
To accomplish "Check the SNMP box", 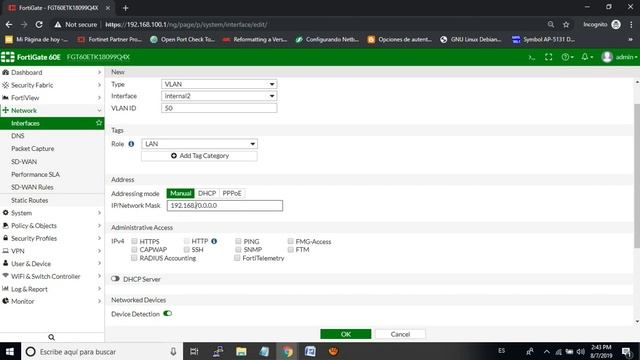I will (x=238, y=249).
